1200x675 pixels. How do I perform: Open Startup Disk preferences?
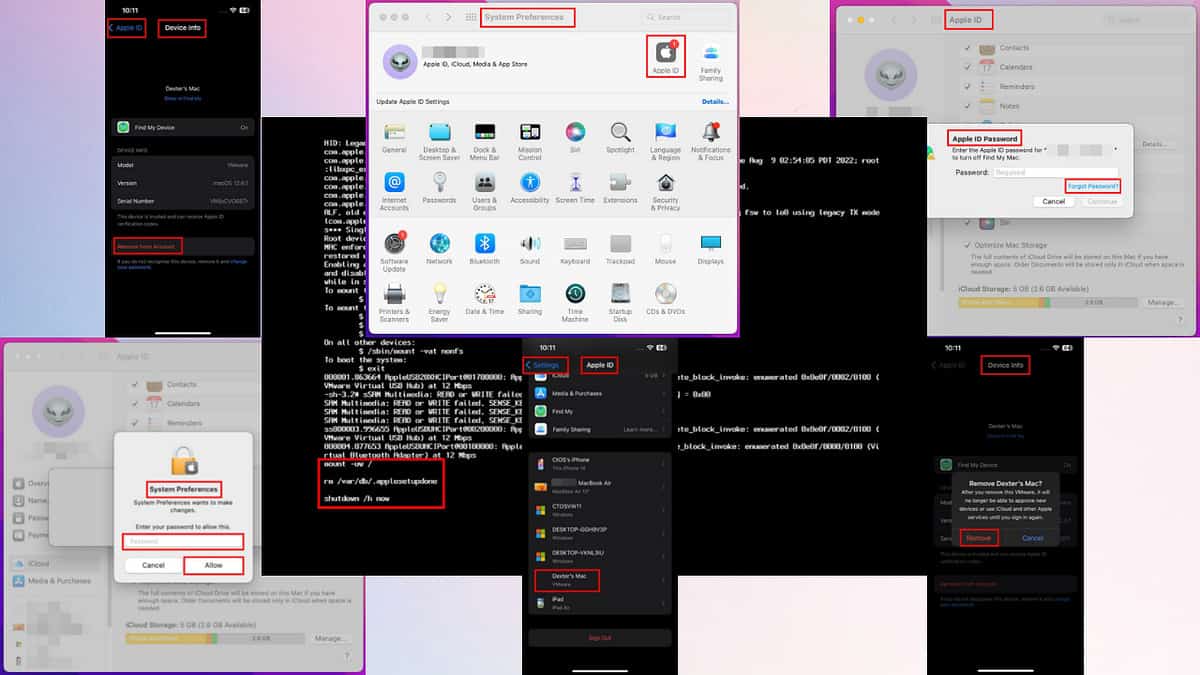point(620,303)
